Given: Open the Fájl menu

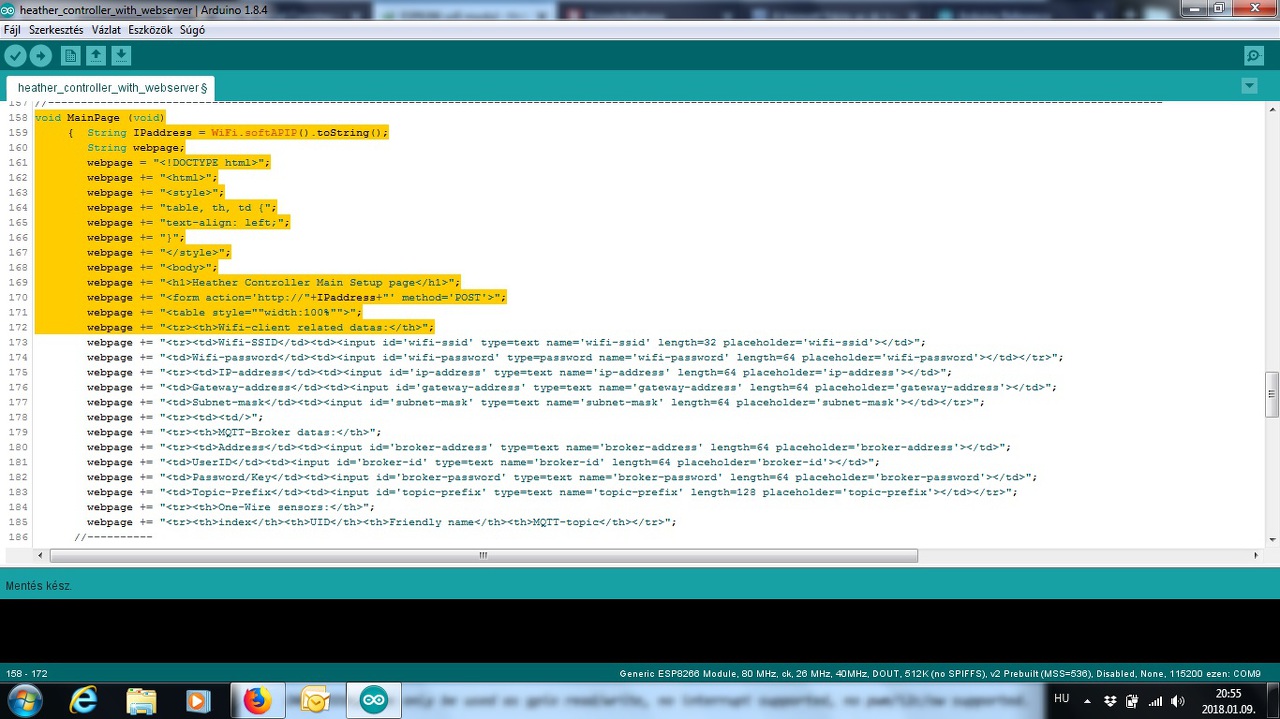Looking at the screenshot, I should (12, 30).
